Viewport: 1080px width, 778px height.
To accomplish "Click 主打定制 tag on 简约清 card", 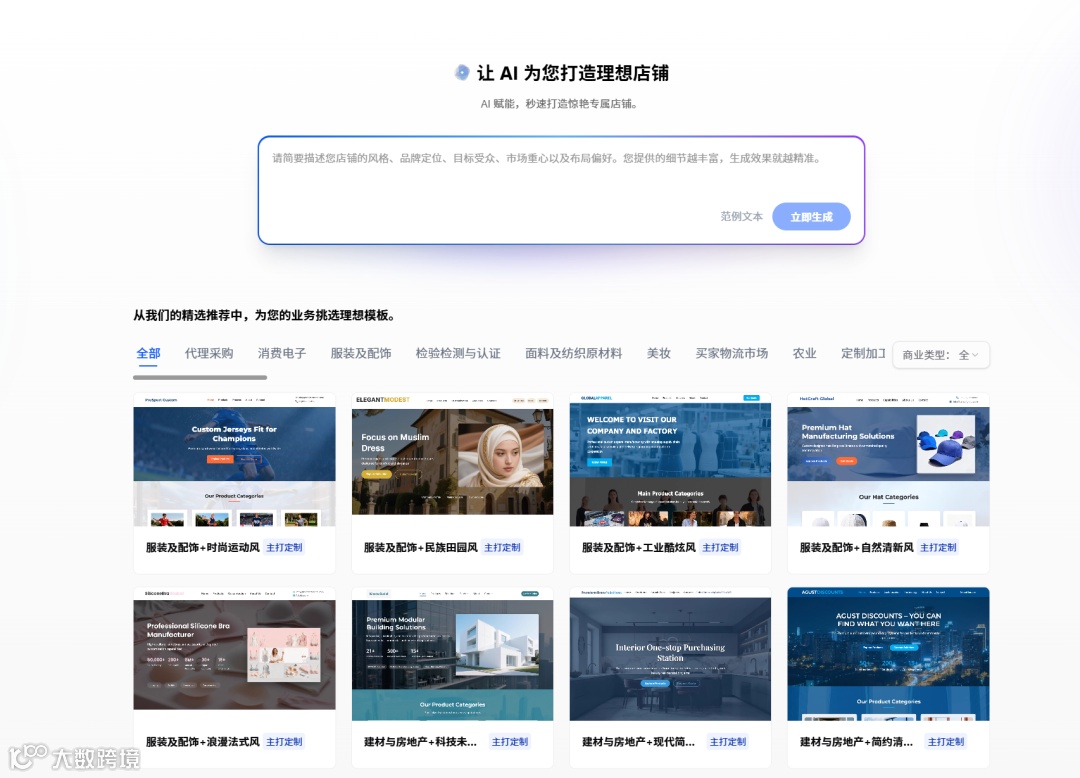I will (946, 742).
